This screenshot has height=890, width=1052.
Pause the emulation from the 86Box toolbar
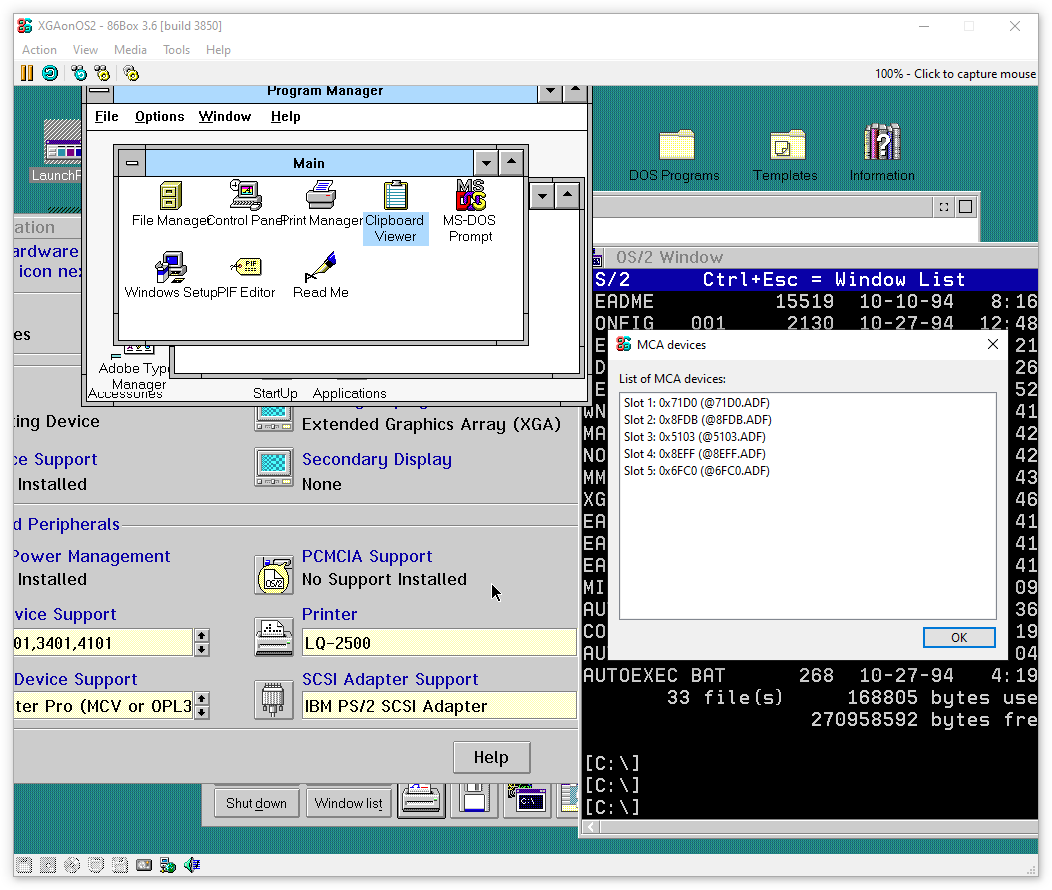click(27, 73)
